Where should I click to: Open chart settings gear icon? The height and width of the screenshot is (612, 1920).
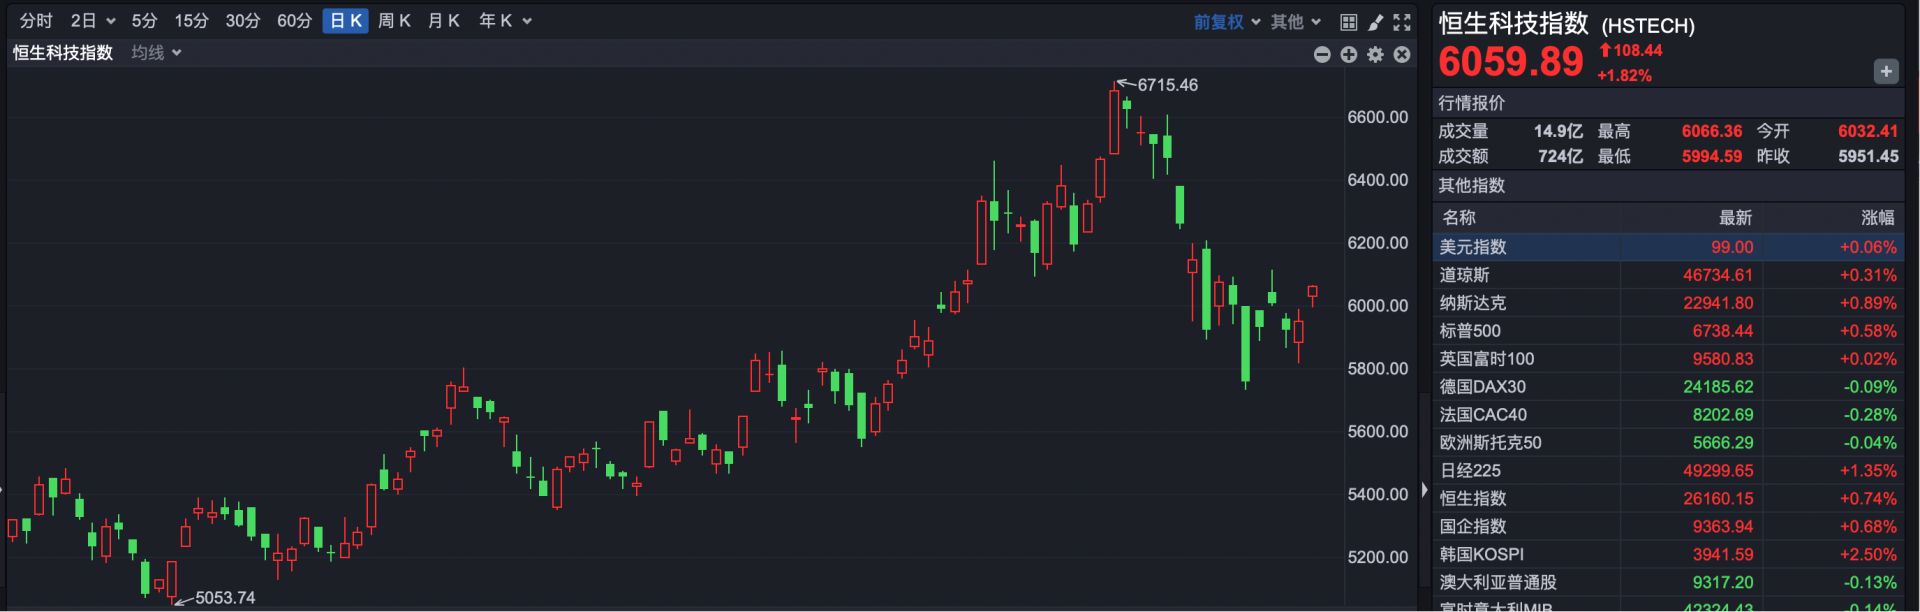pos(1375,55)
